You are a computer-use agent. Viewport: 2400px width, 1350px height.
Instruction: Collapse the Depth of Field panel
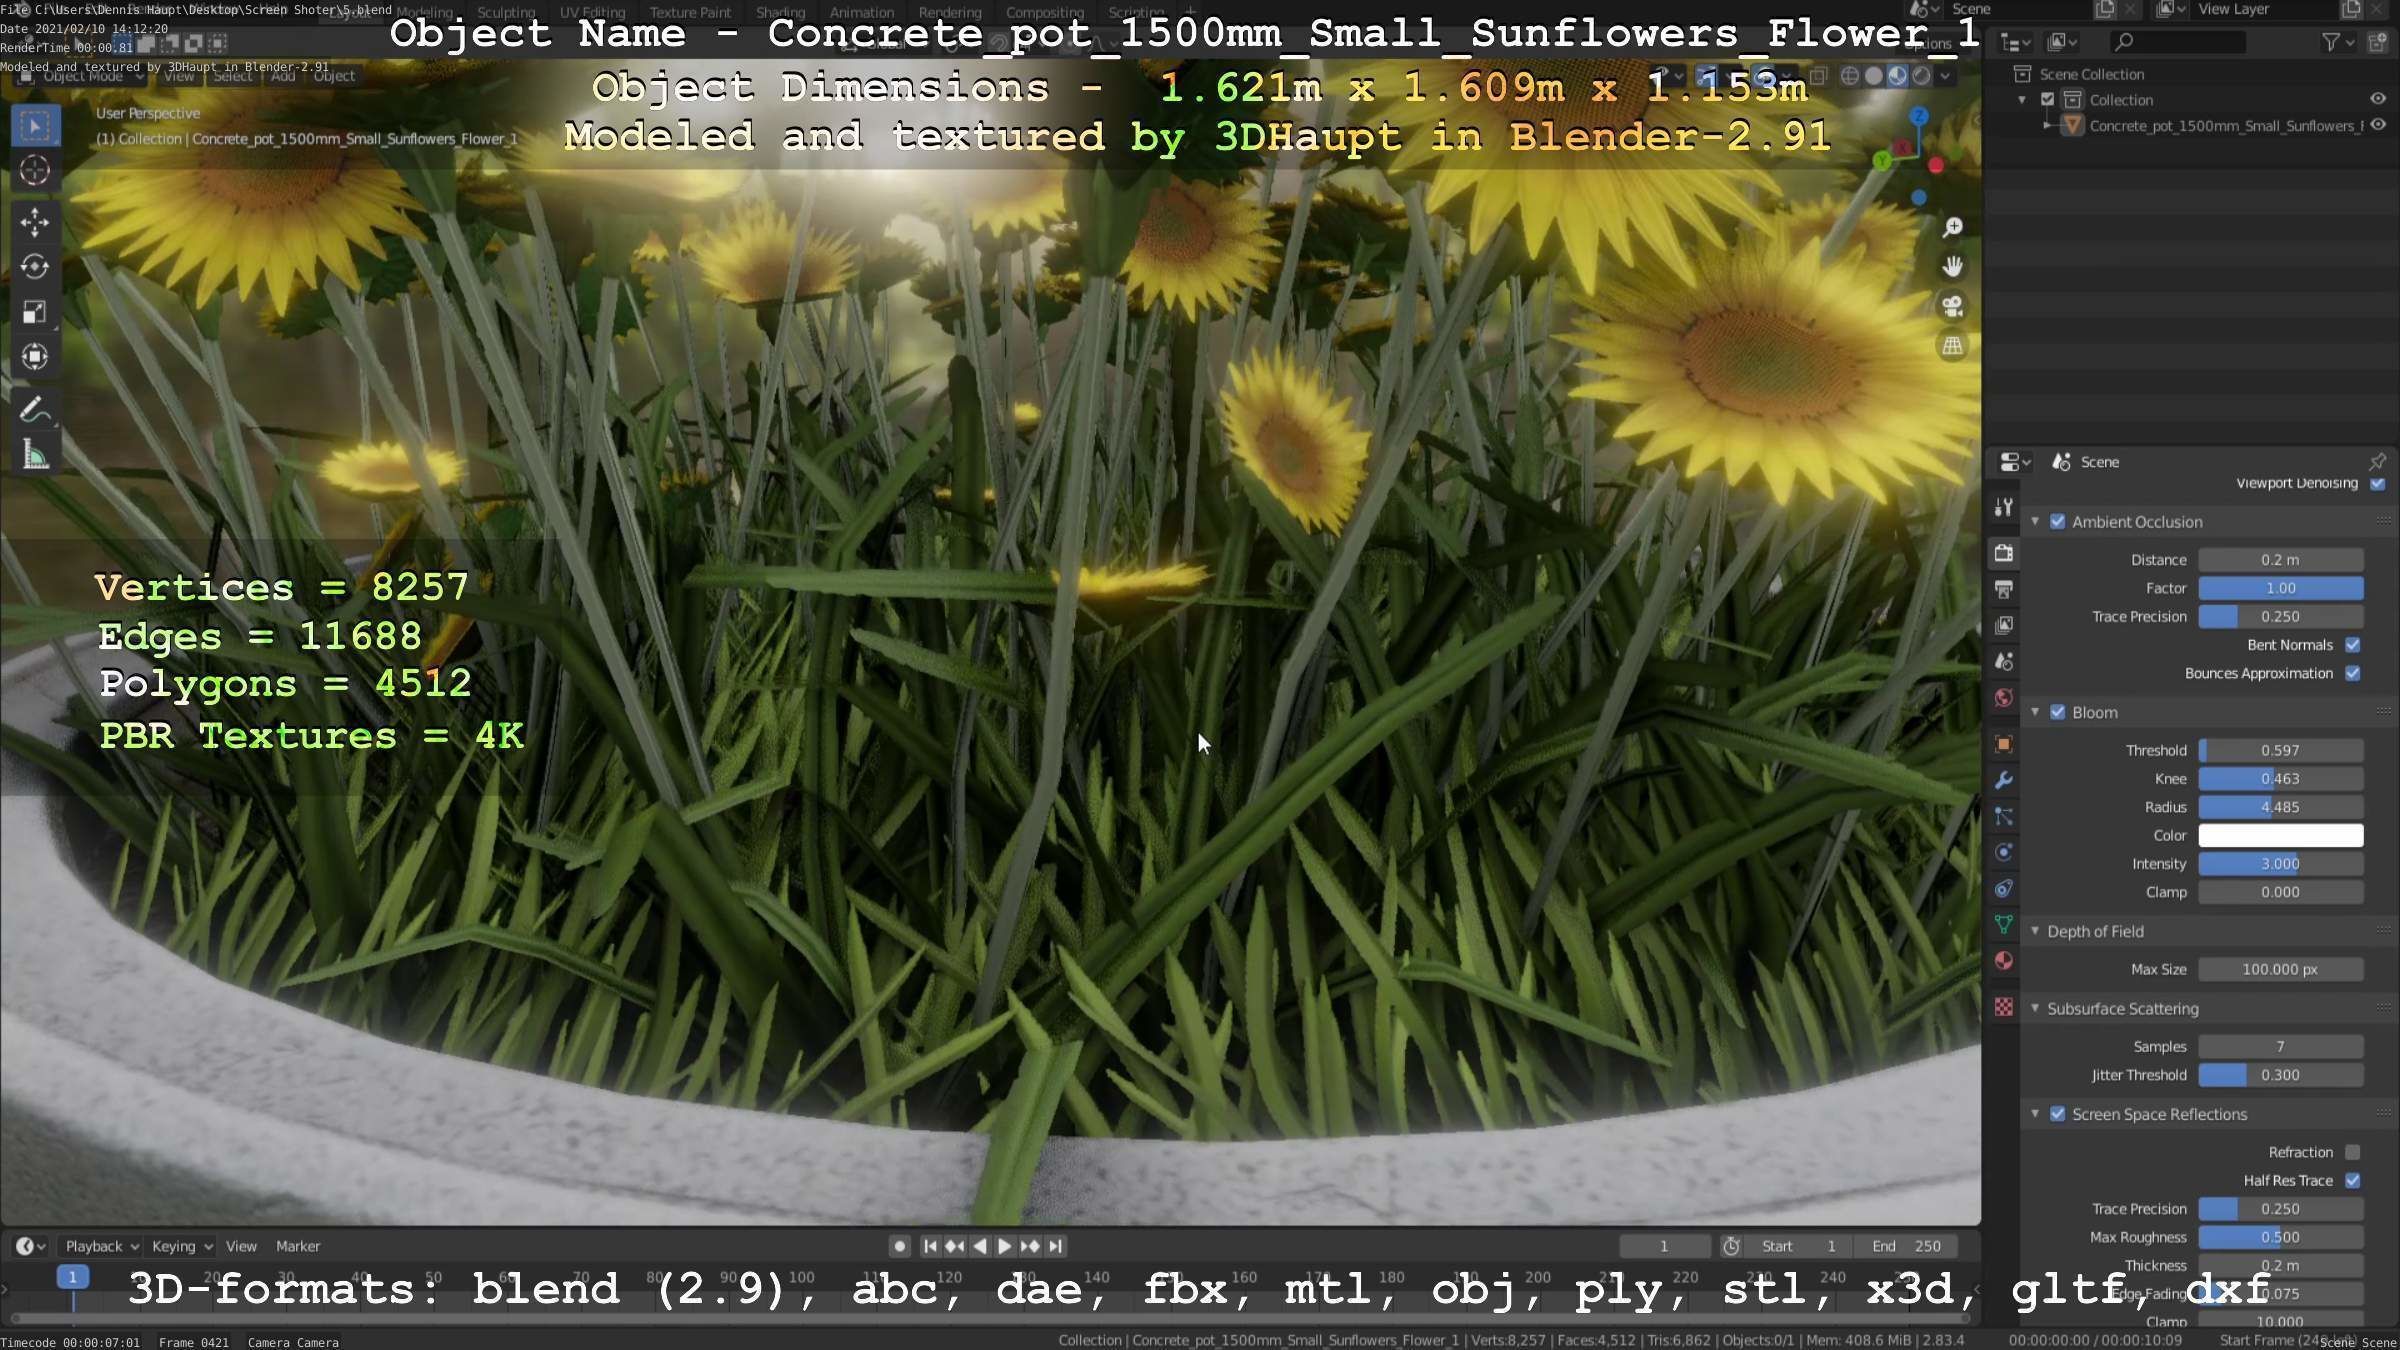click(2034, 931)
